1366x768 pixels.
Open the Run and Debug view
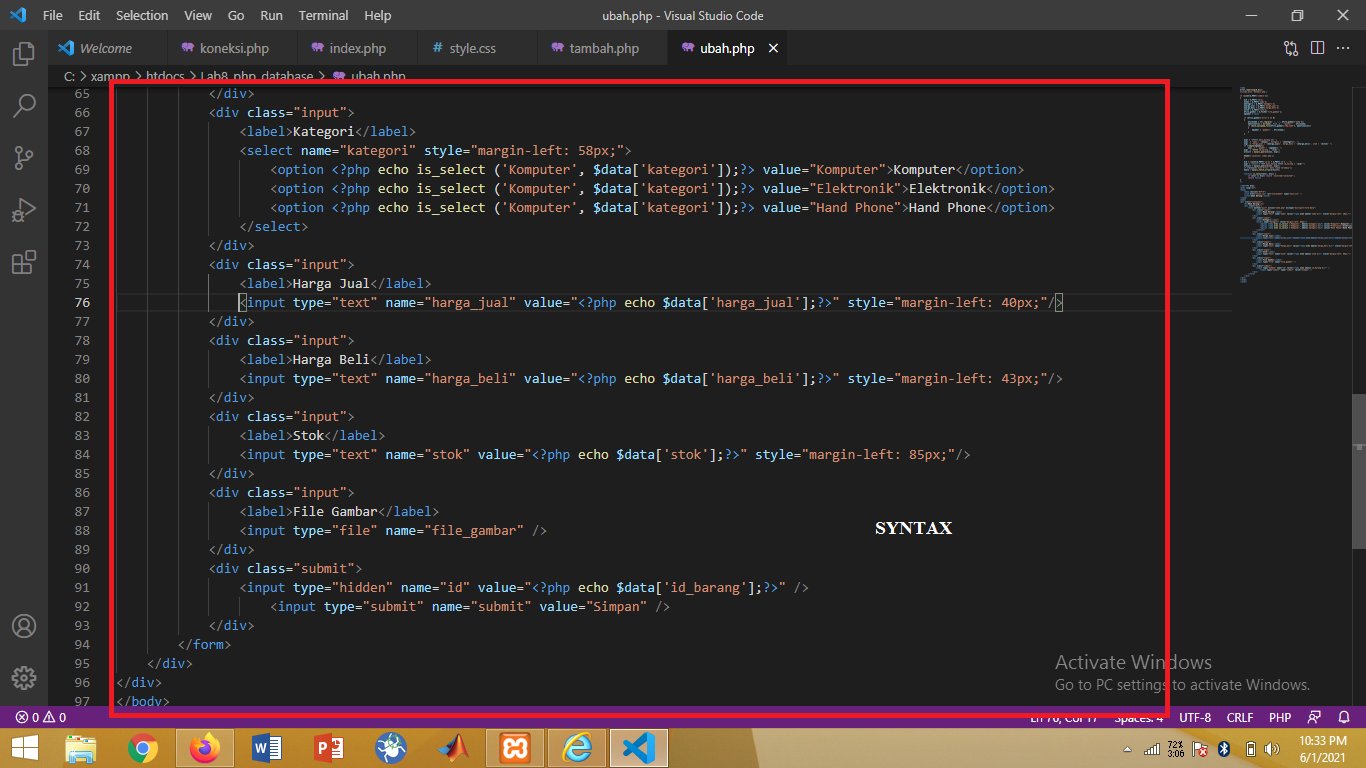[x=23, y=209]
